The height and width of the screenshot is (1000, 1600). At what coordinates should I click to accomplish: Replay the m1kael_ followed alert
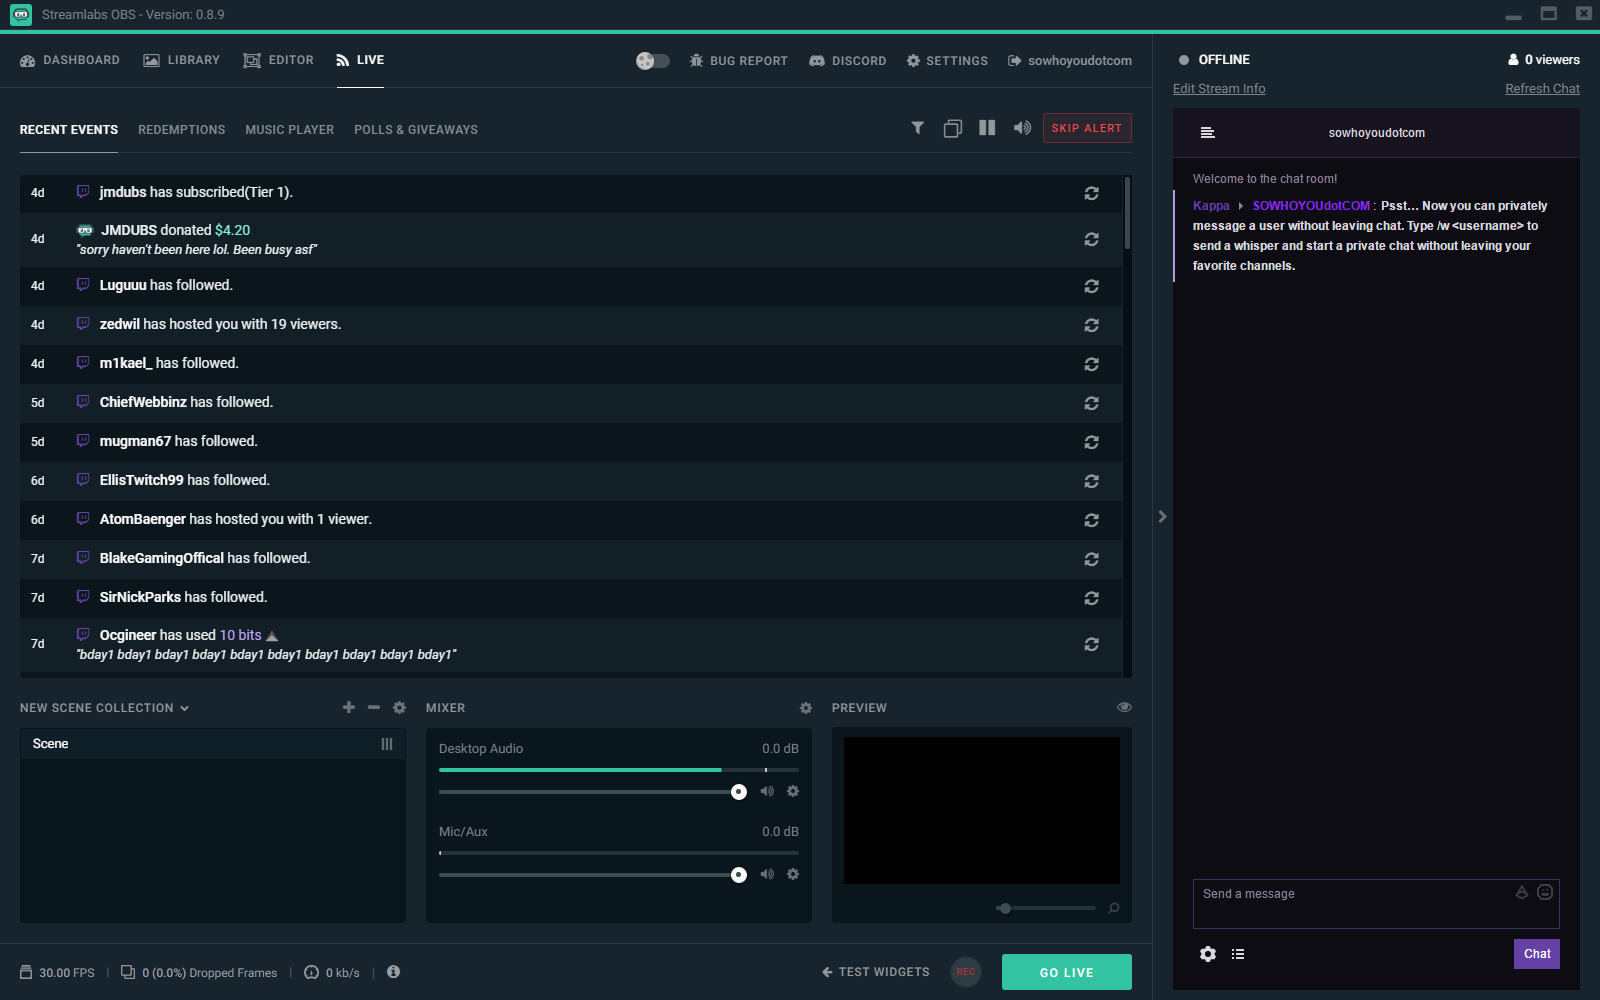point(1092,364)
